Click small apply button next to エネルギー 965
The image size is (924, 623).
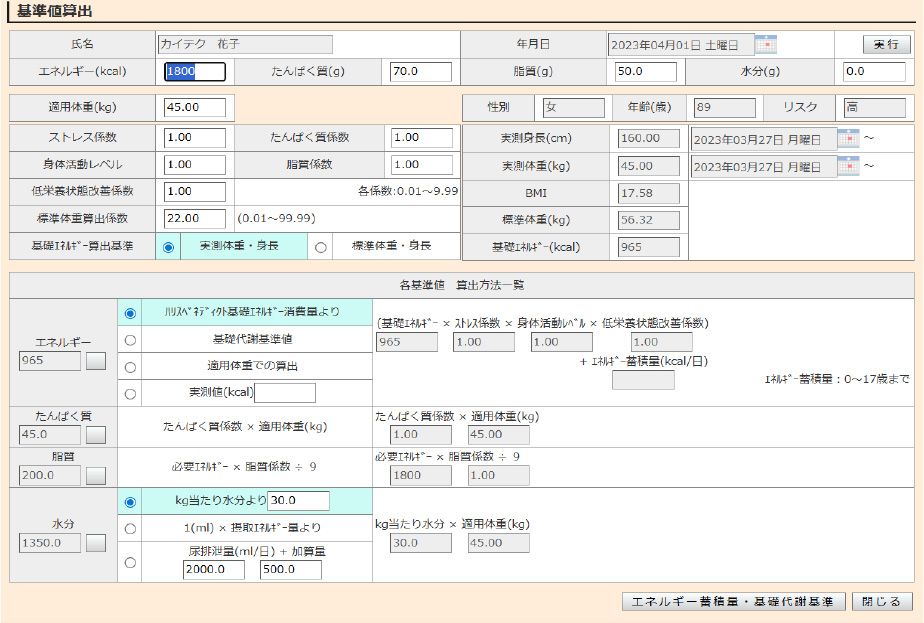coord(96,361)
